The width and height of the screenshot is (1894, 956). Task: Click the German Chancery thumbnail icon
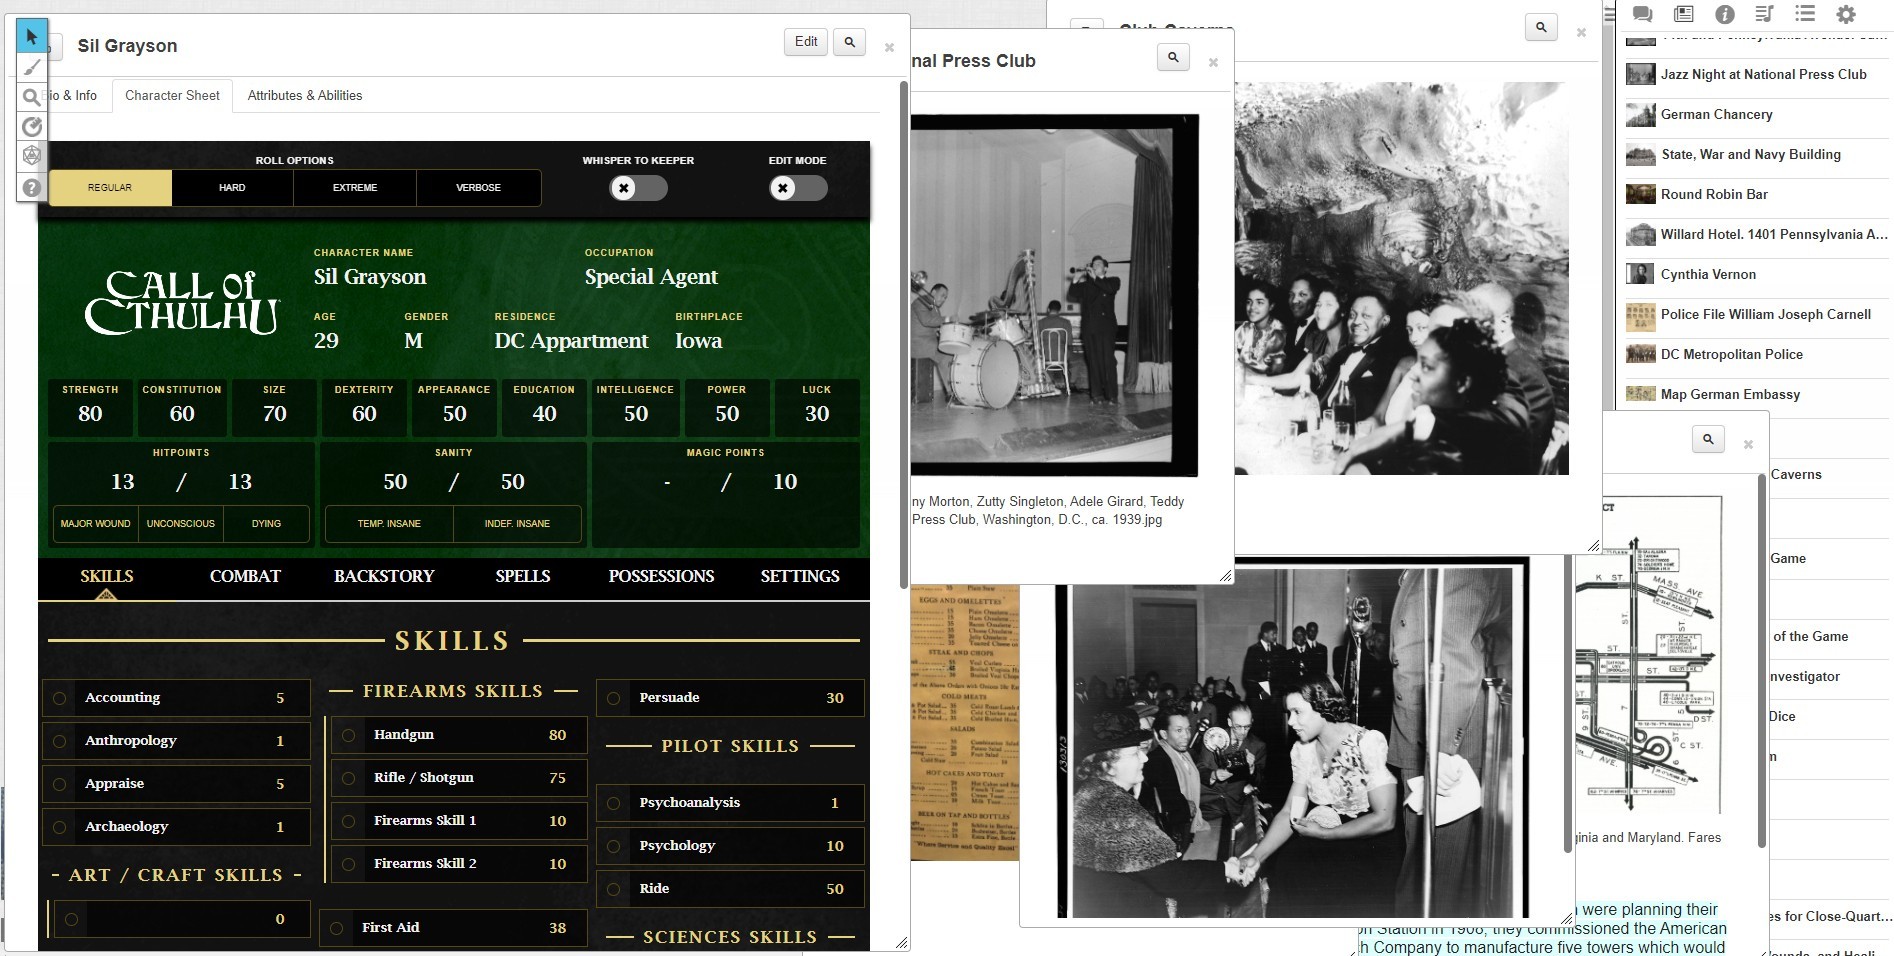1640,114
